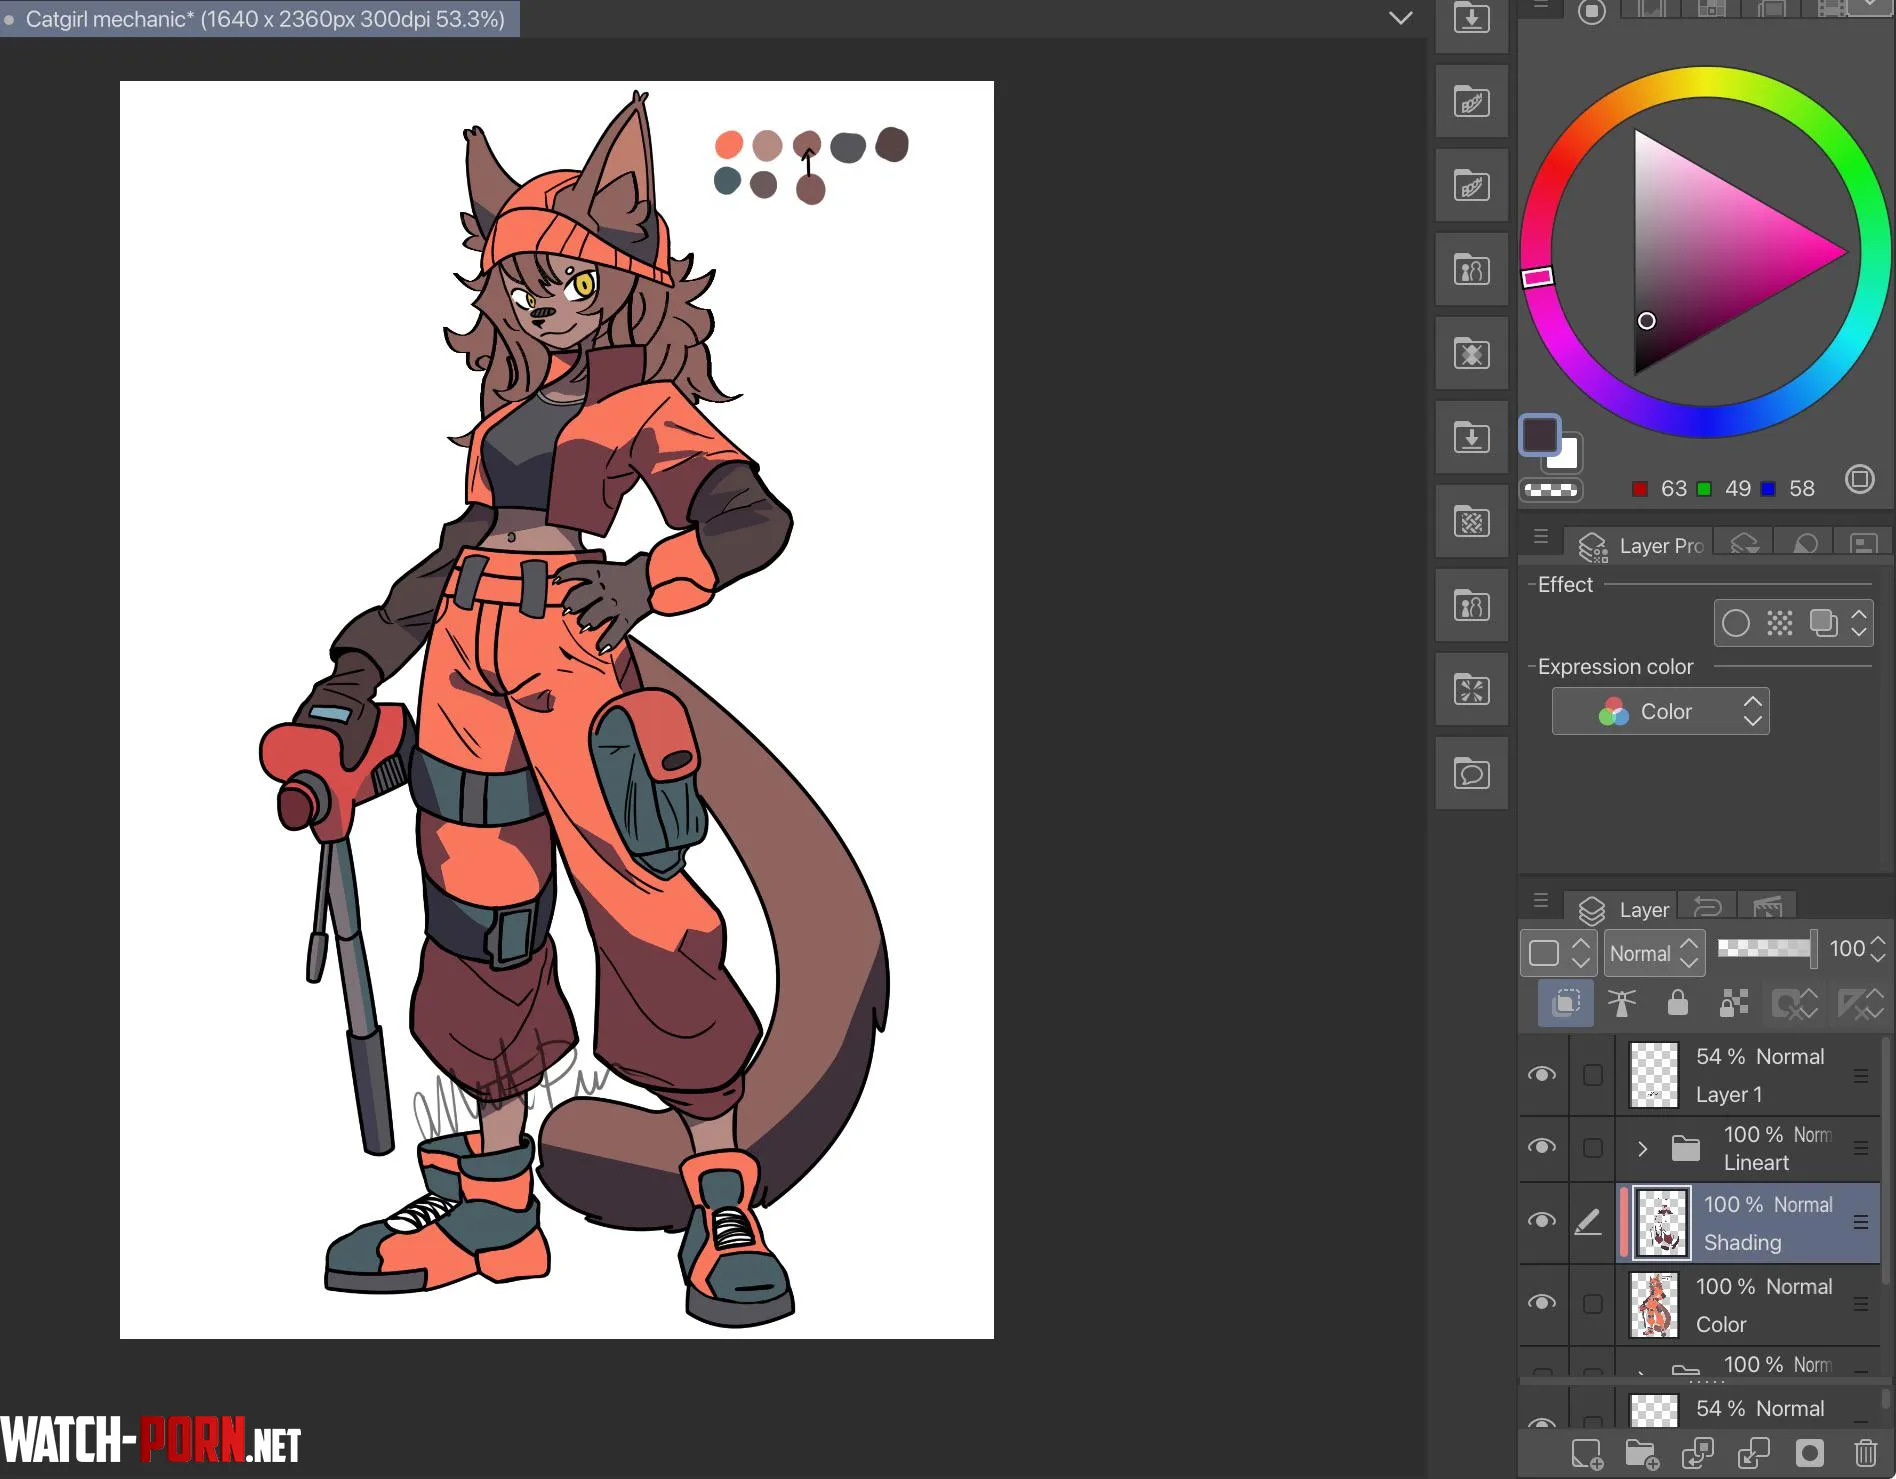The width and height of the screenshot is (1896, 1479).
Task: Click the Tone effect dotted icon
Action: tap(1780, 623)
